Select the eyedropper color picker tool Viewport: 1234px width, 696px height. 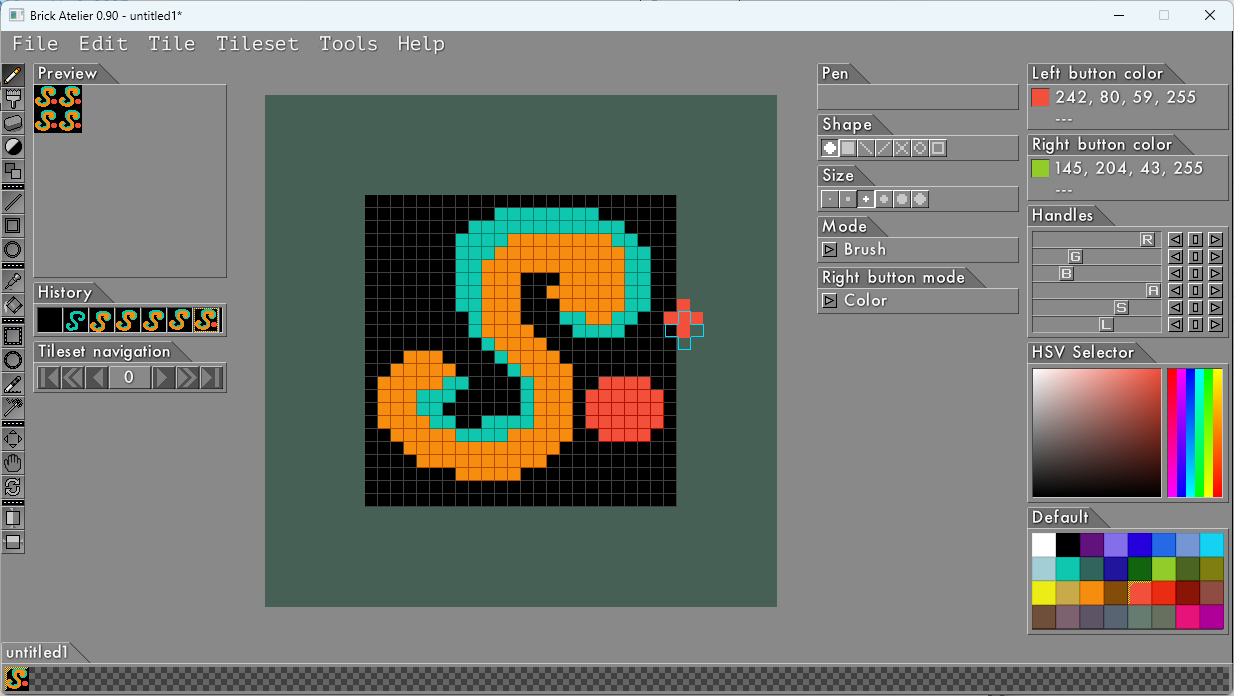coord(13,281)
